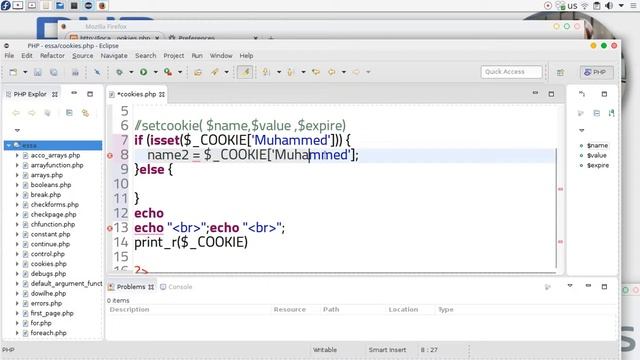
Task: Click the Search pencil toolbar icon
Action: [x=215, y=72]
